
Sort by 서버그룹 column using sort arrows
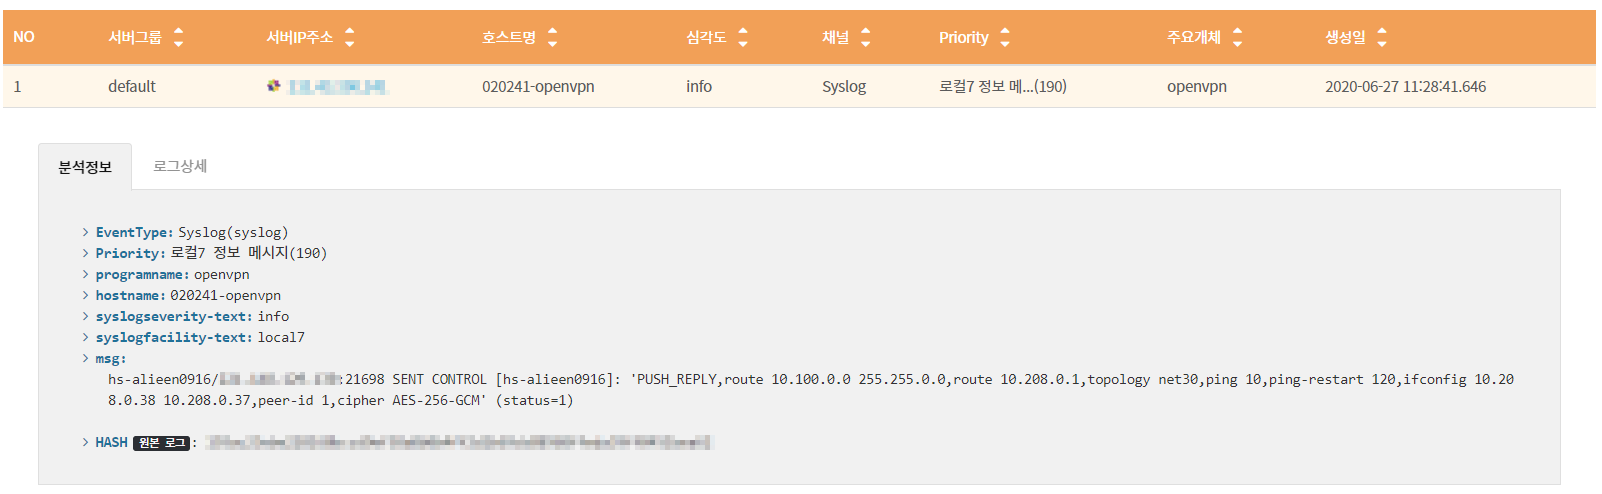point(178,37)
